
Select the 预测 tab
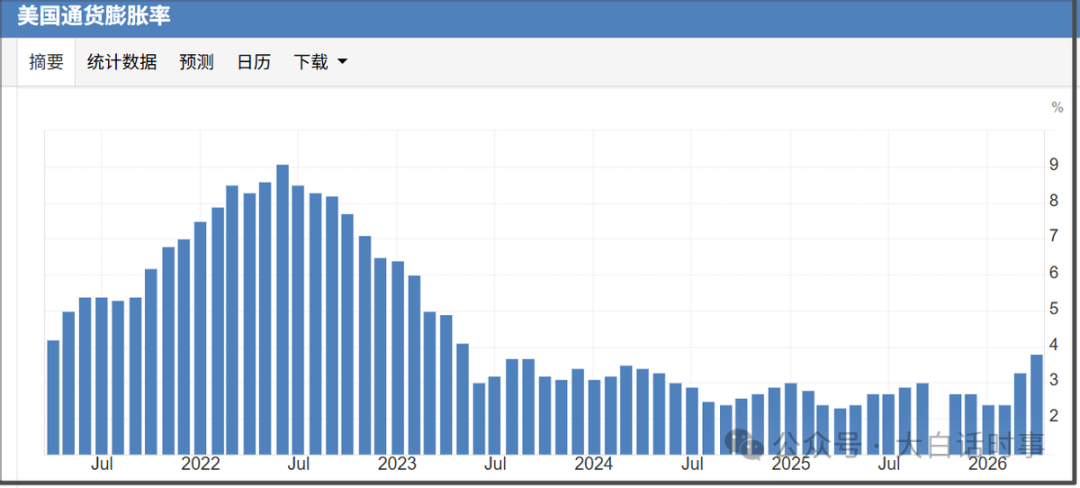[196, 62]
